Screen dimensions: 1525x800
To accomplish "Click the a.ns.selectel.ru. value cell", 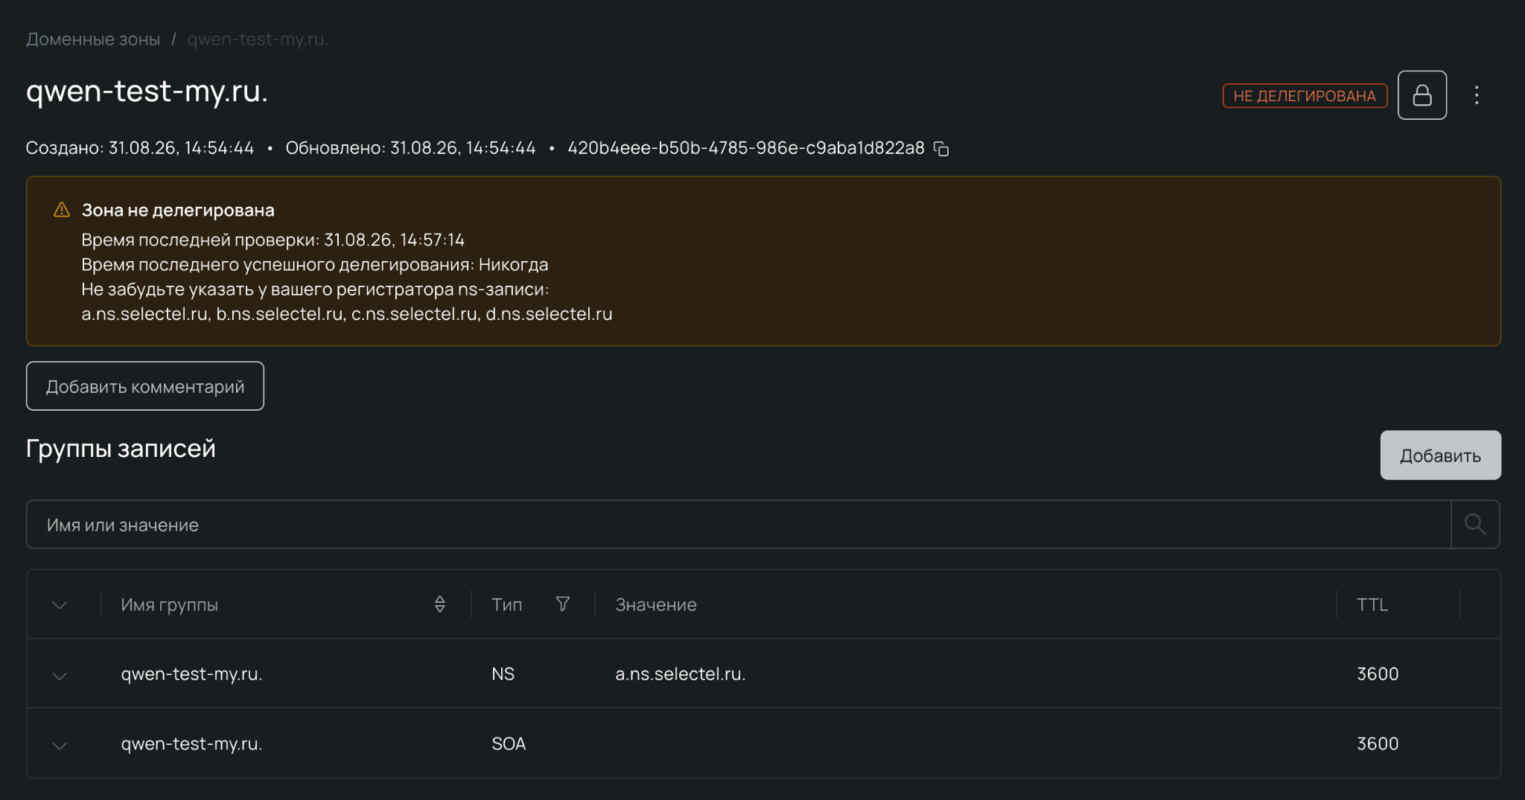I will [x=680, y=674].
